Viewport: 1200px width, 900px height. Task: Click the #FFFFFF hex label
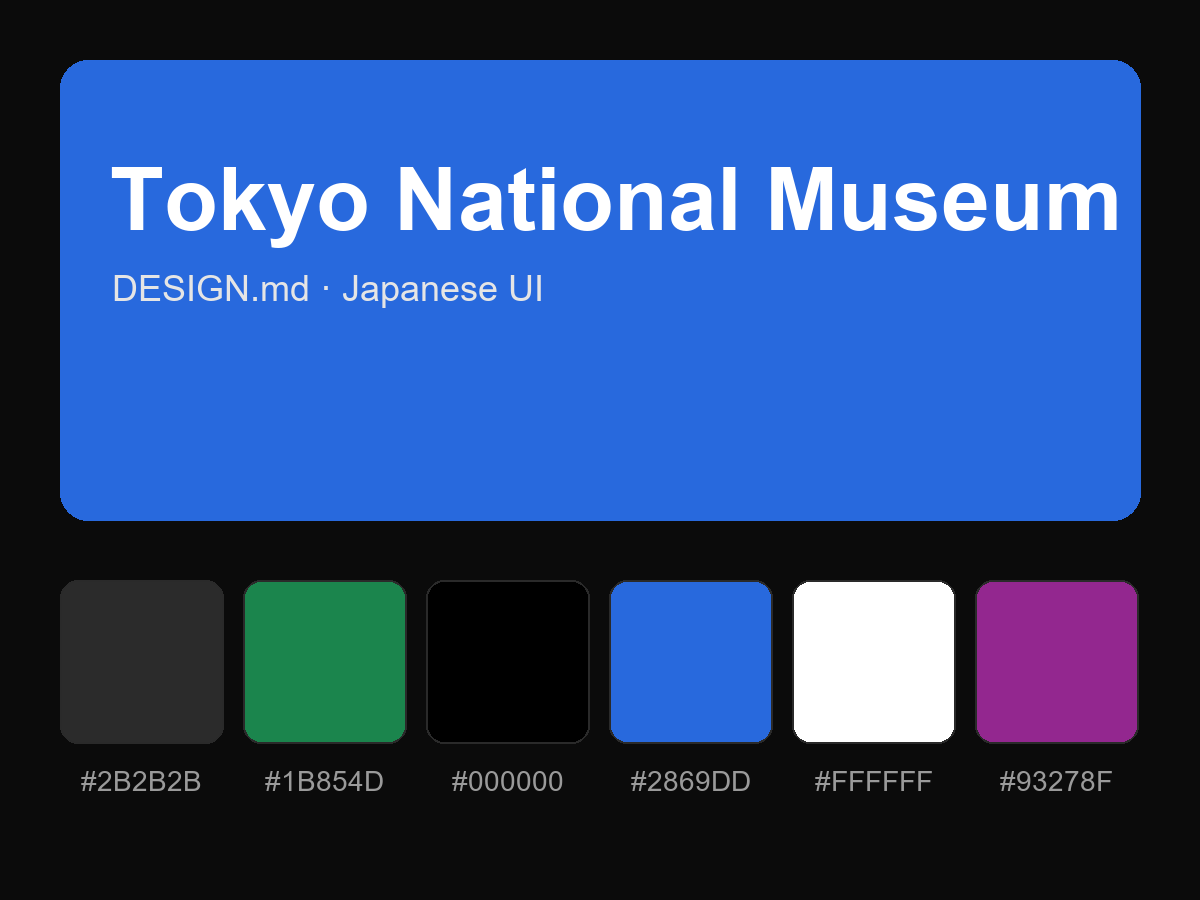point(873,782)
